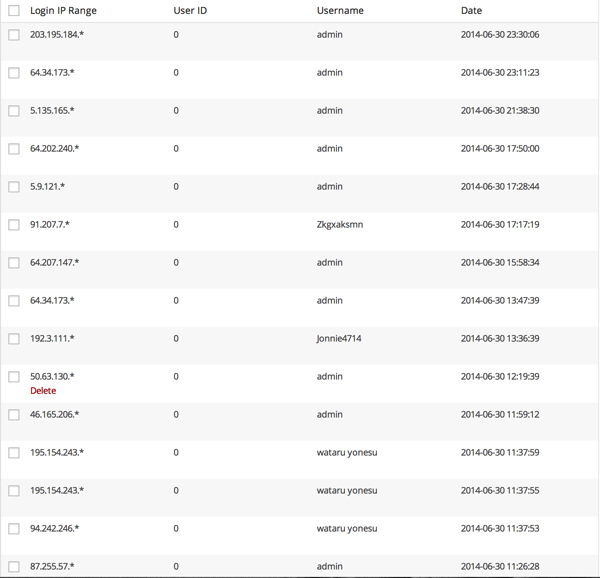The width and height of the screenshot is (600, 578).
Task: Check the 91.207.7.* row box
Action: click(14, 225)
